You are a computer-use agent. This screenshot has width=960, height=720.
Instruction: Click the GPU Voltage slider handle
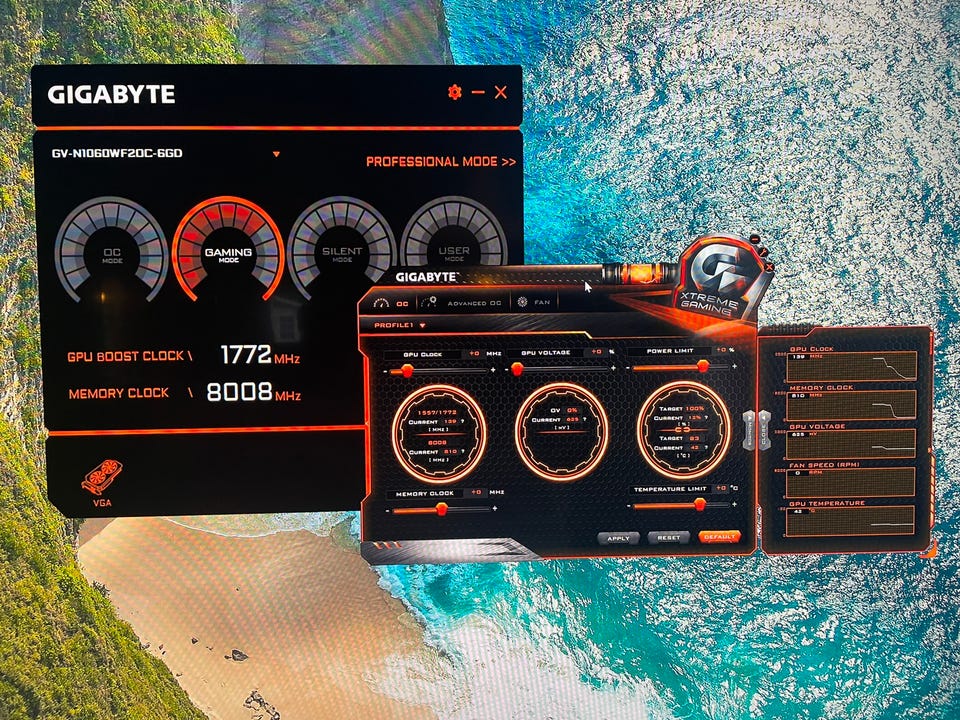coord(517,369)
